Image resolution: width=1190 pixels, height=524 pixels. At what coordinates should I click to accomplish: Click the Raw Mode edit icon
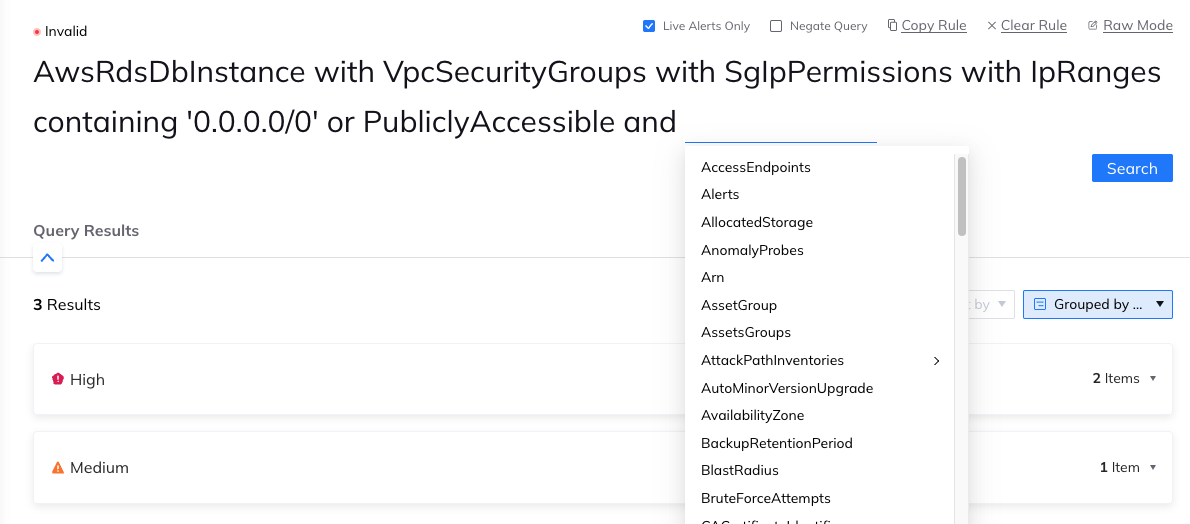[1093, 26]
